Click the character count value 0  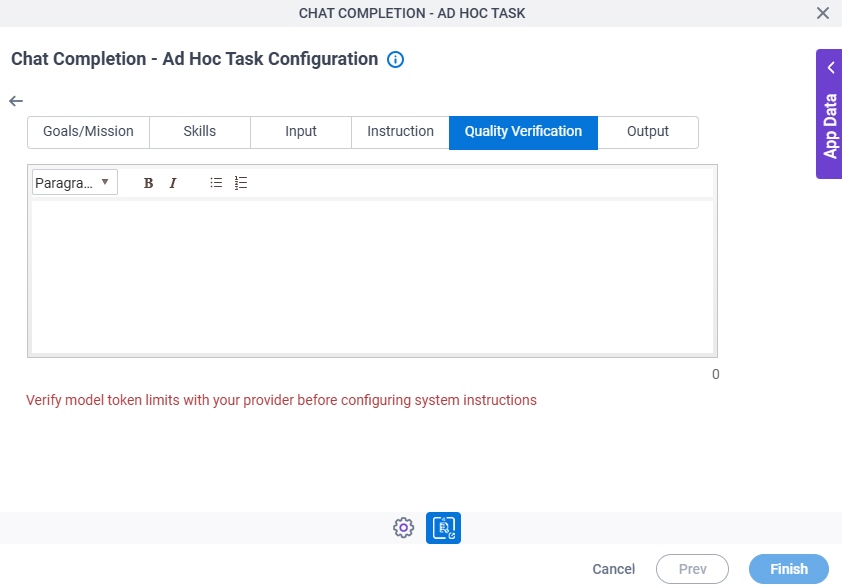(x=715, y=374)
